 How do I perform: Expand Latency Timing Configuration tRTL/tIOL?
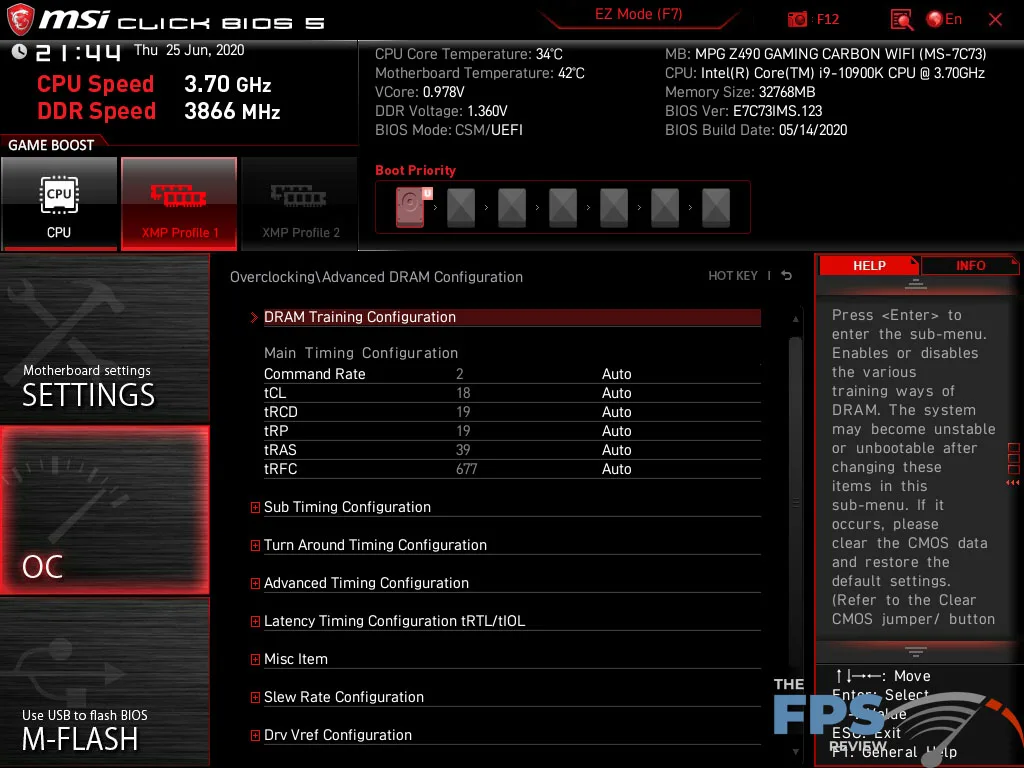255,621
